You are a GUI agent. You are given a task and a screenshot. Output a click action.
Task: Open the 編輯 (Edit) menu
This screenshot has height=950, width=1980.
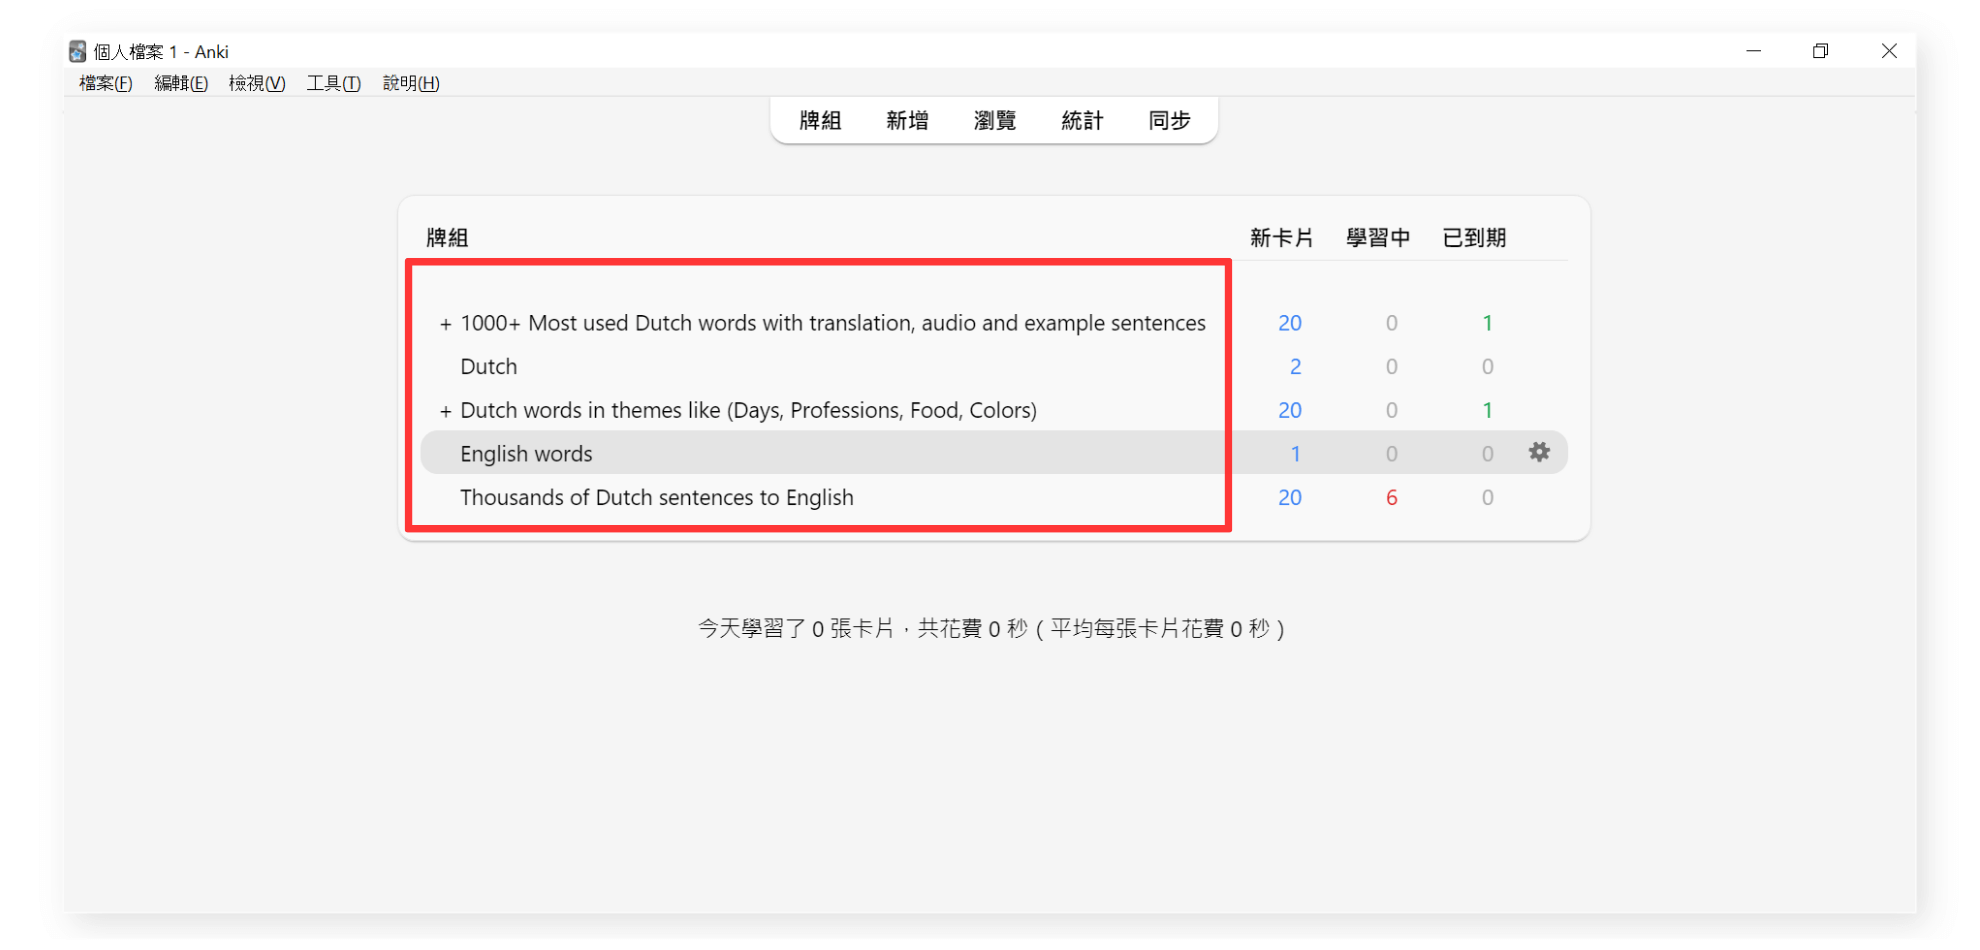181,83
